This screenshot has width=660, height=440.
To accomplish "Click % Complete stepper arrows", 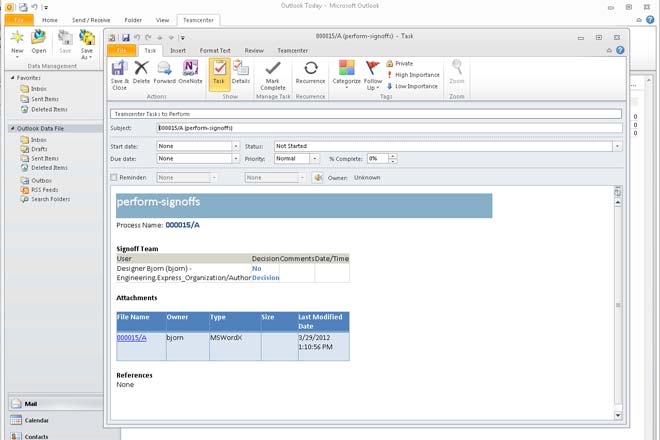I will pos(392,159).
